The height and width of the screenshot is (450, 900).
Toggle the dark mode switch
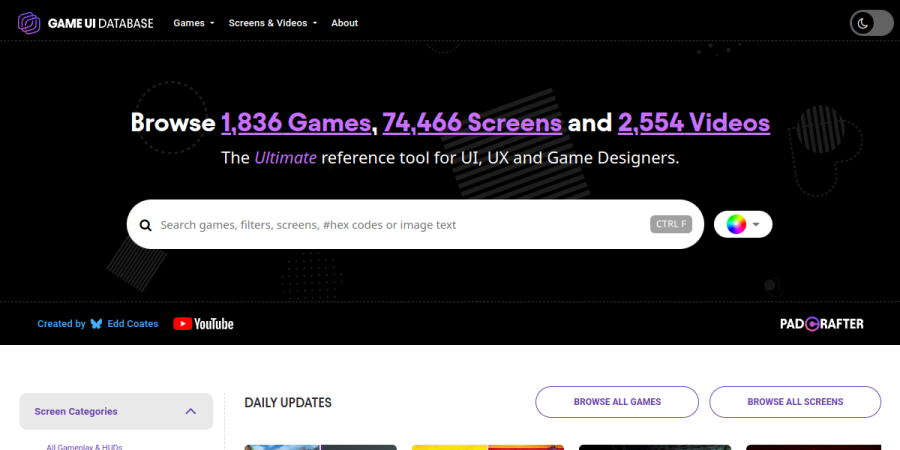click(871, 23)
